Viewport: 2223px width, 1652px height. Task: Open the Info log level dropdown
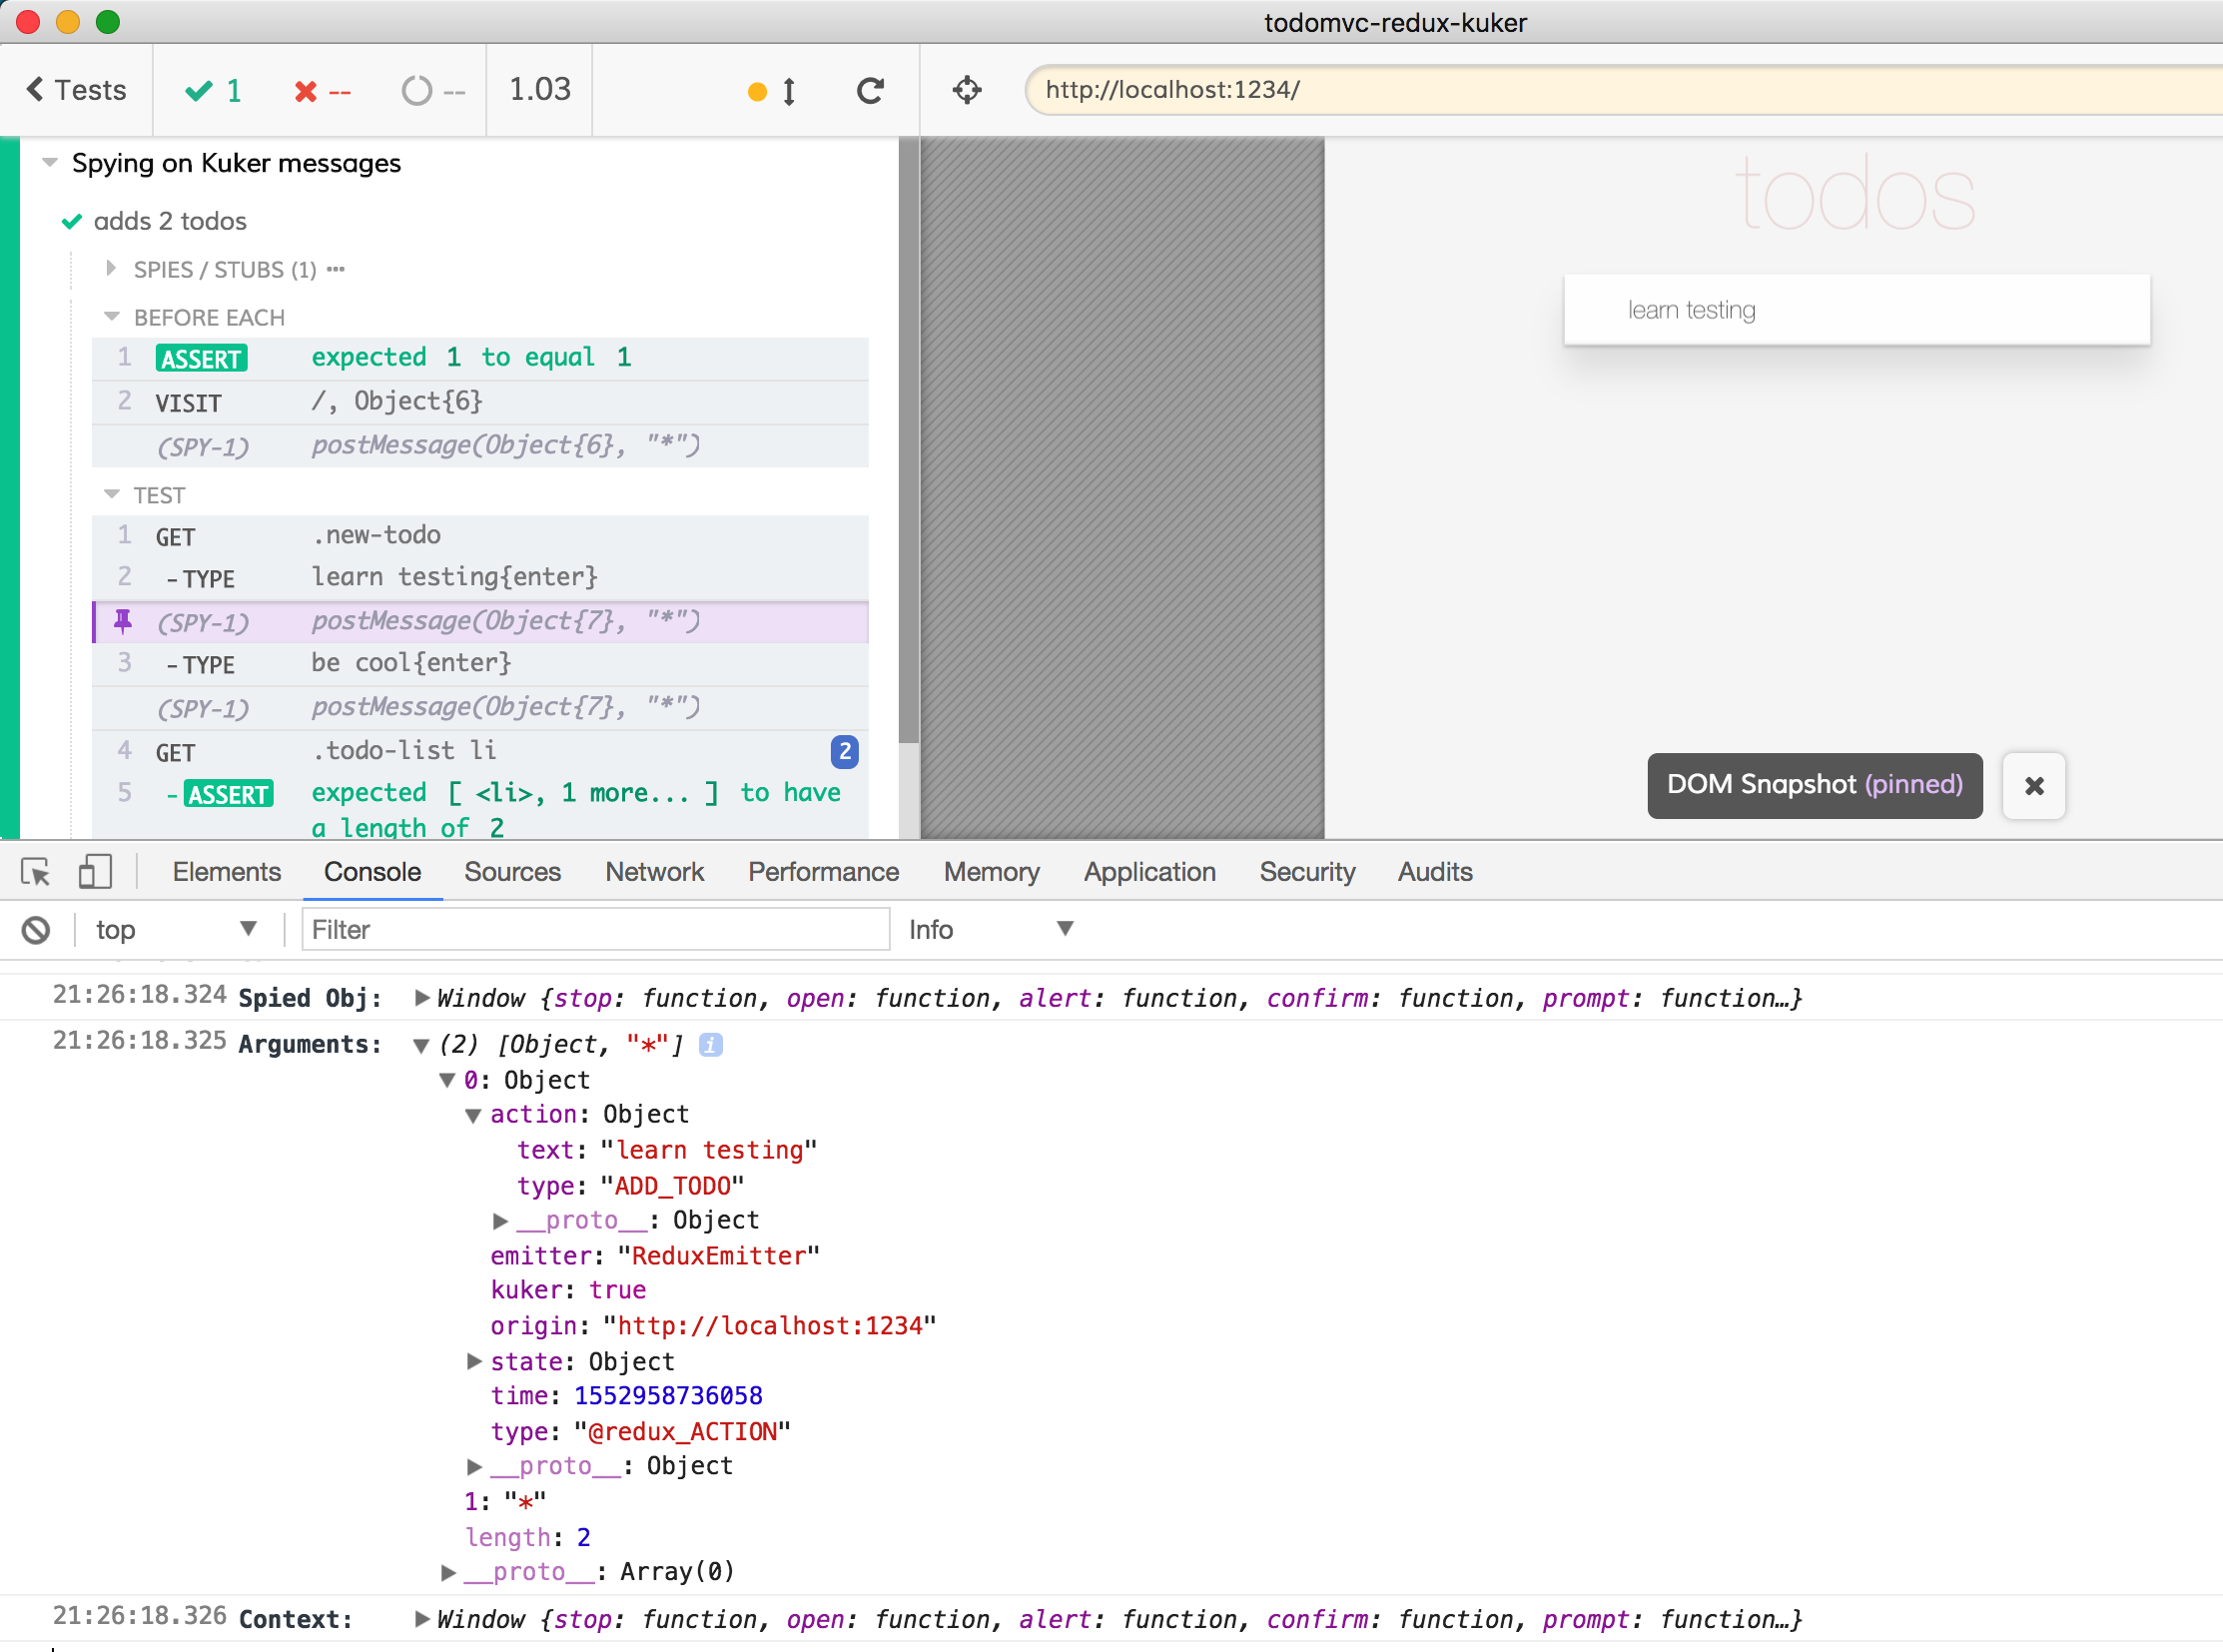(990, 930)
